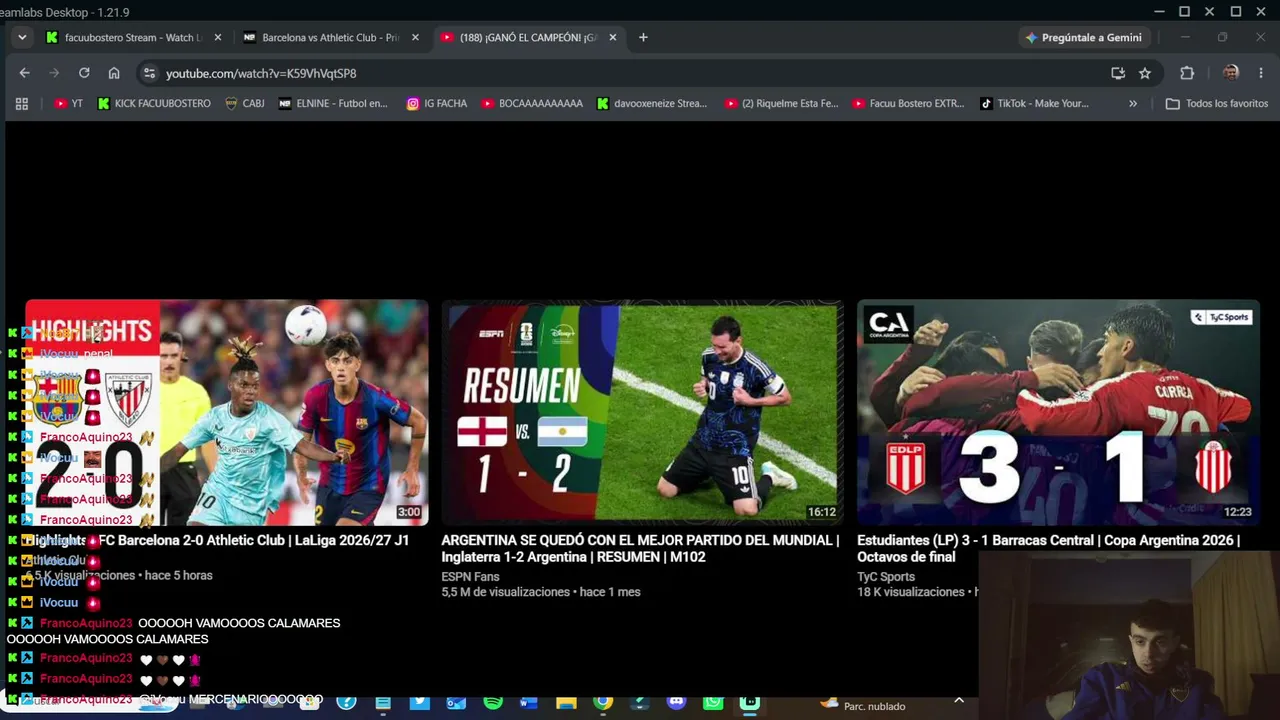This screenshot has height=720, width=1280.
Task: Open the (2) Riquelme Esta Fe bookmark
Action: (782, 103)
